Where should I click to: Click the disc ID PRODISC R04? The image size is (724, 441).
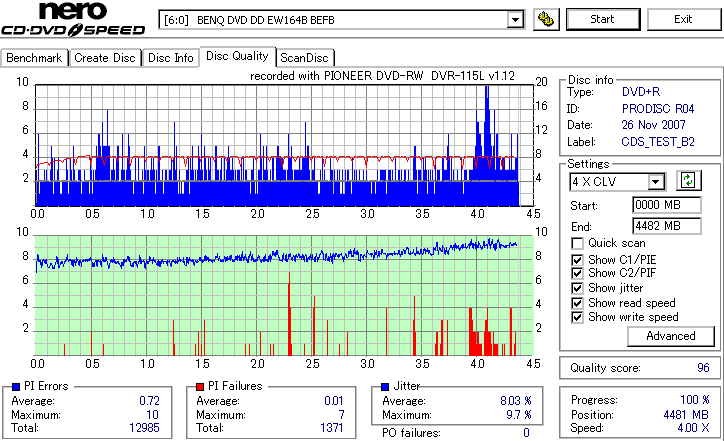(658, 109)
